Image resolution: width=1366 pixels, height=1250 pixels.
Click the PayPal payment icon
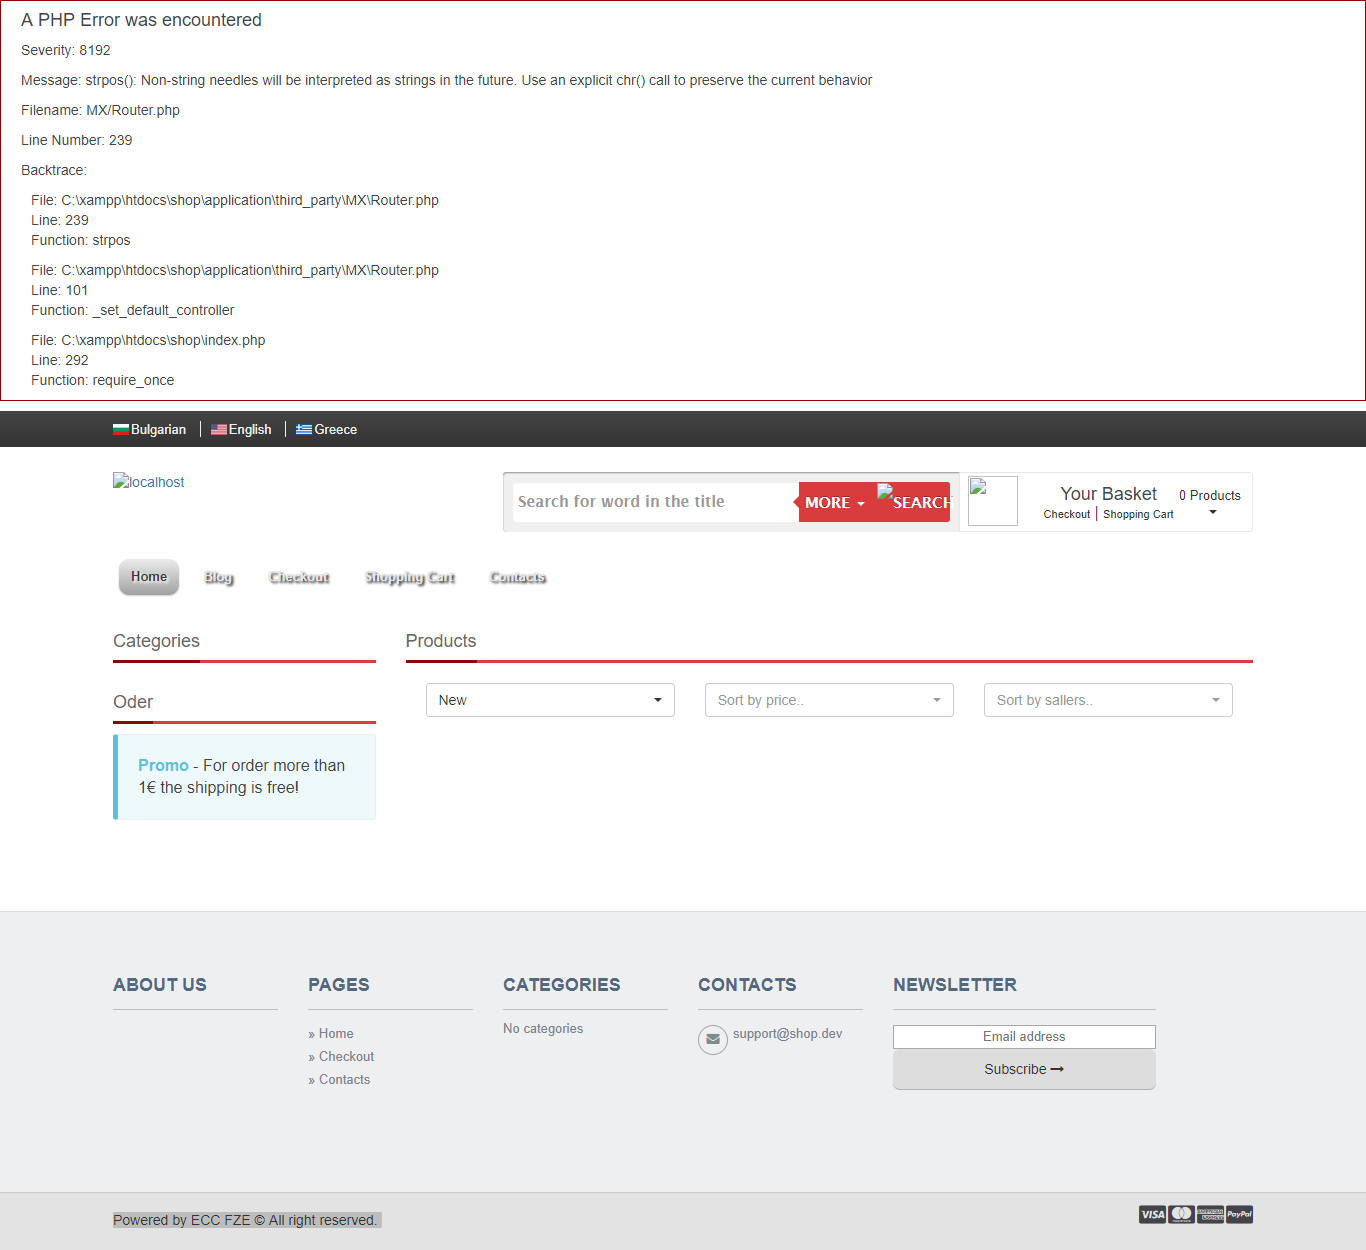pos(1239,1214)
